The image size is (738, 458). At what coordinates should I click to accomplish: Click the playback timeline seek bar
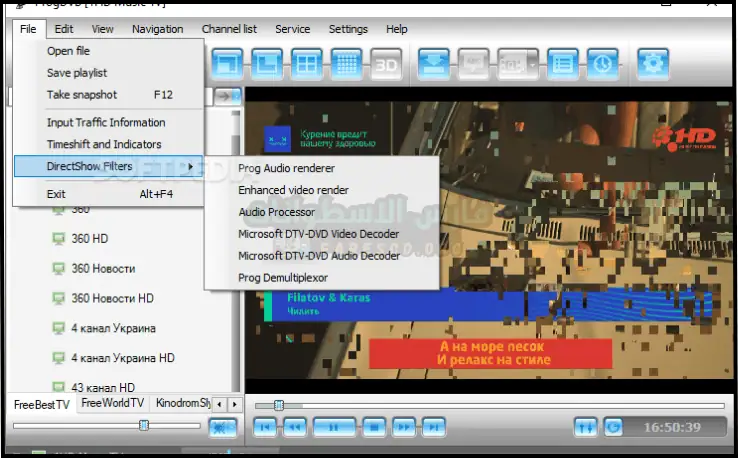[x=490, y=405]
